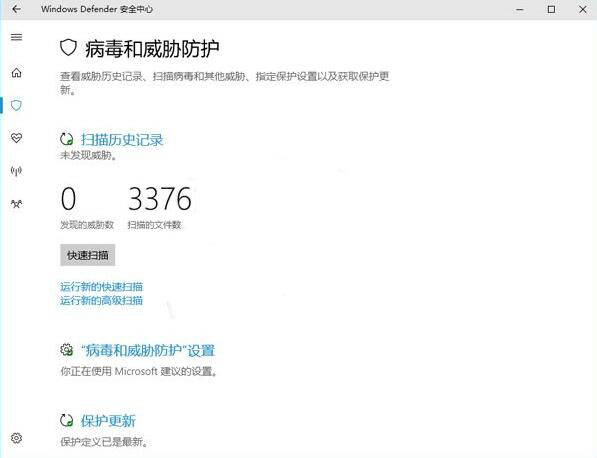Click 运行新的快速扫描 link
Viewport: 597px width, 458px height.
(x=101, y=286)
